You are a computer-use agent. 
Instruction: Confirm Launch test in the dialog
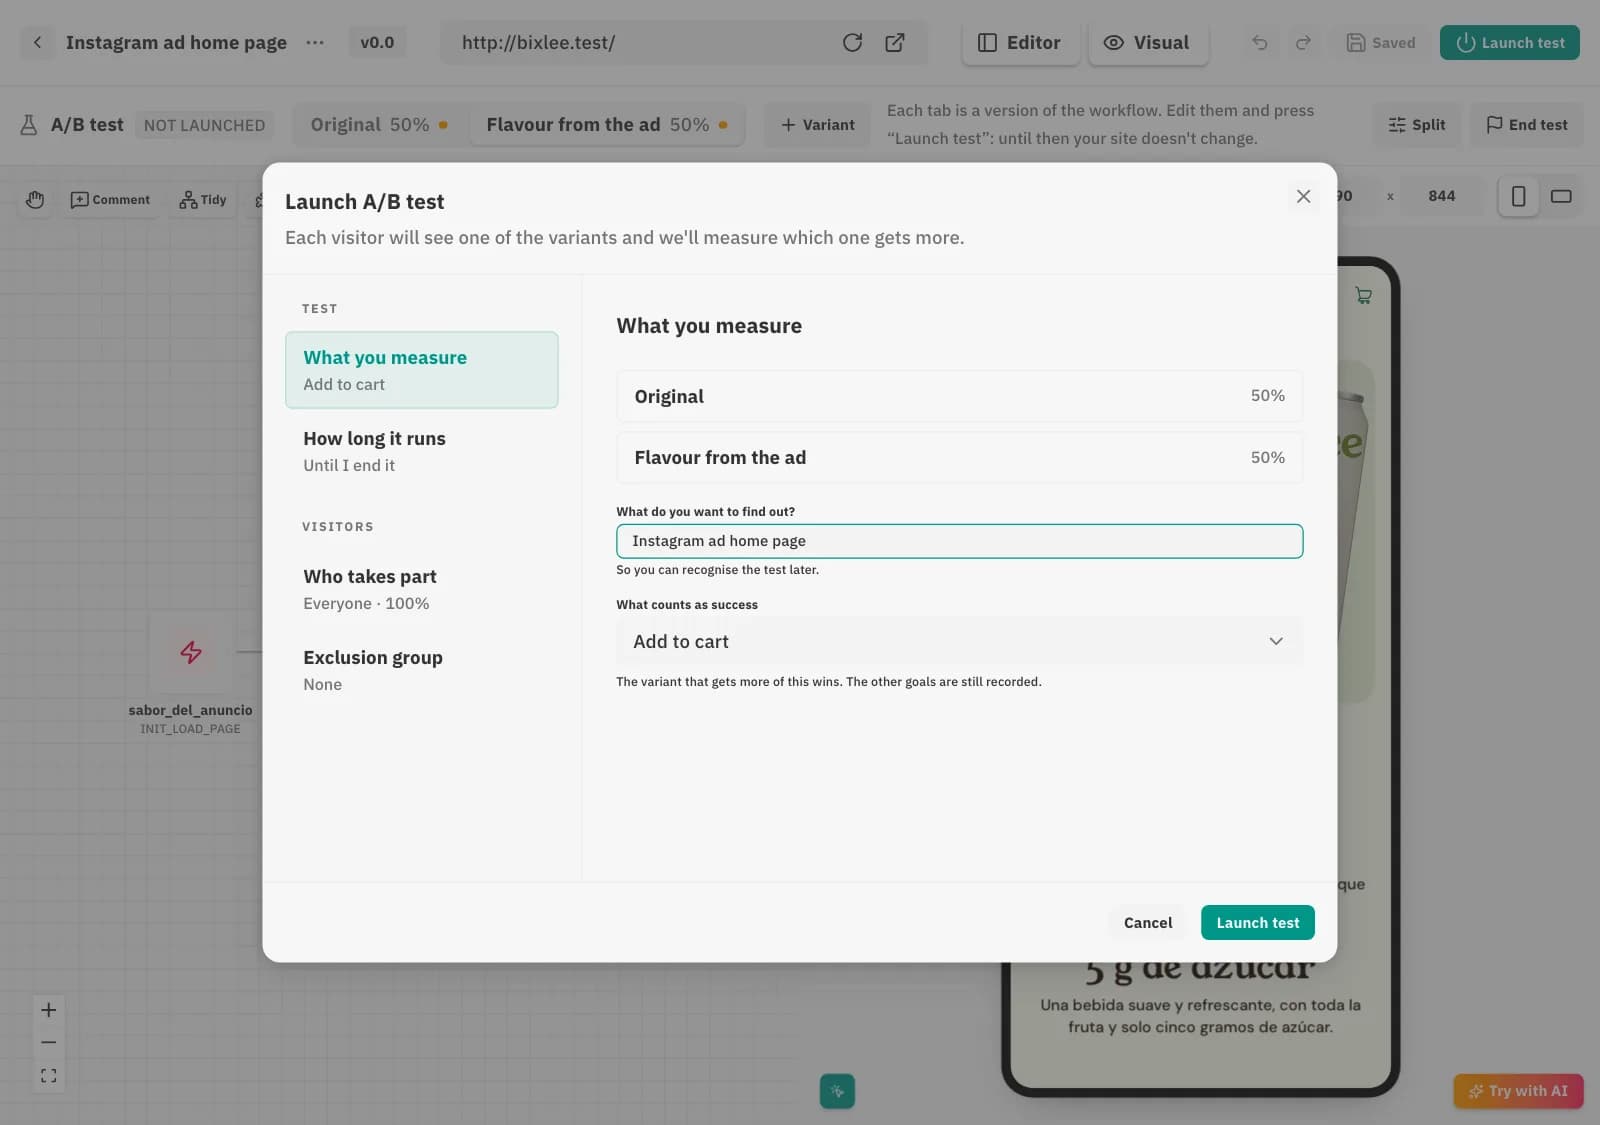(1257, 923)
